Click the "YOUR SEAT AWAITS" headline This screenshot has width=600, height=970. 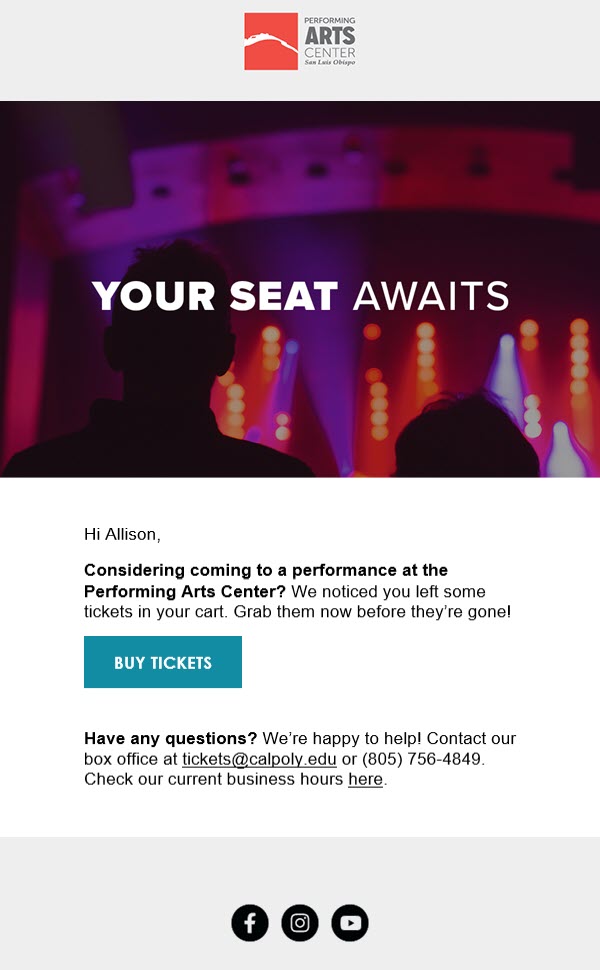tap(300, 296)
